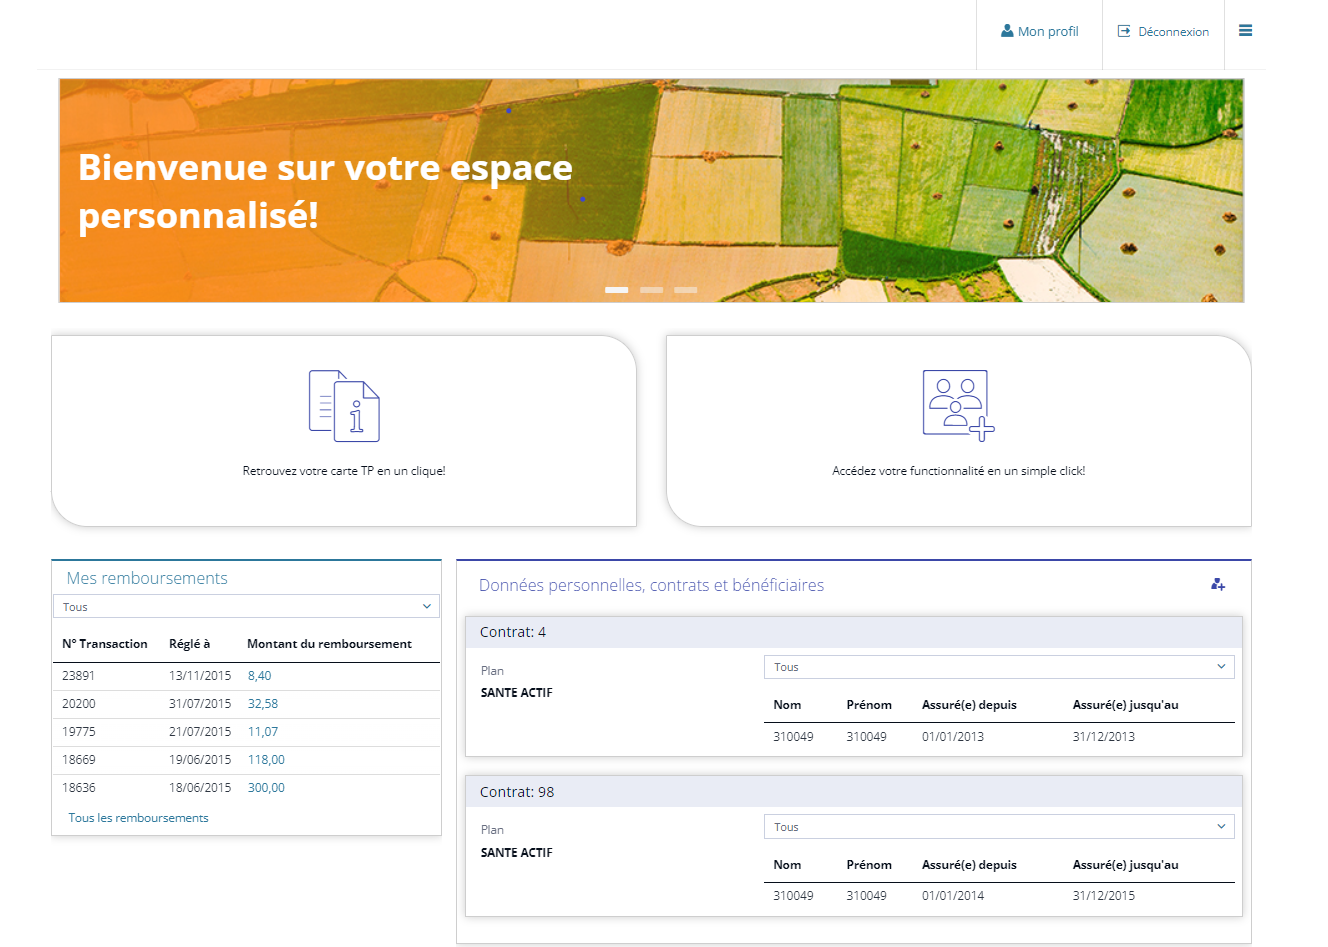1328x947 pixels.
Task: Click insured start date 01/01/2014
Action: click(x=953, y=896)
